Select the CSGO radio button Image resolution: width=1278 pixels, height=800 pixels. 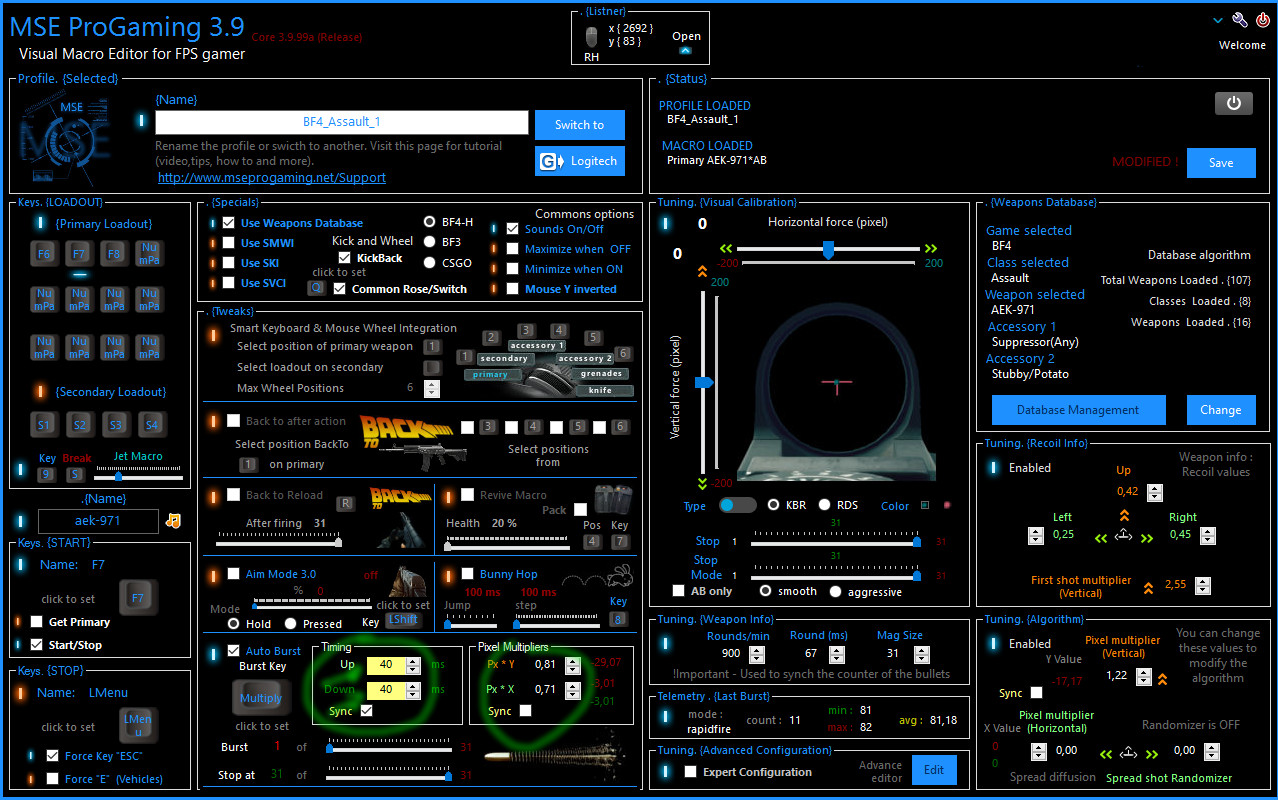coord(430,263)
